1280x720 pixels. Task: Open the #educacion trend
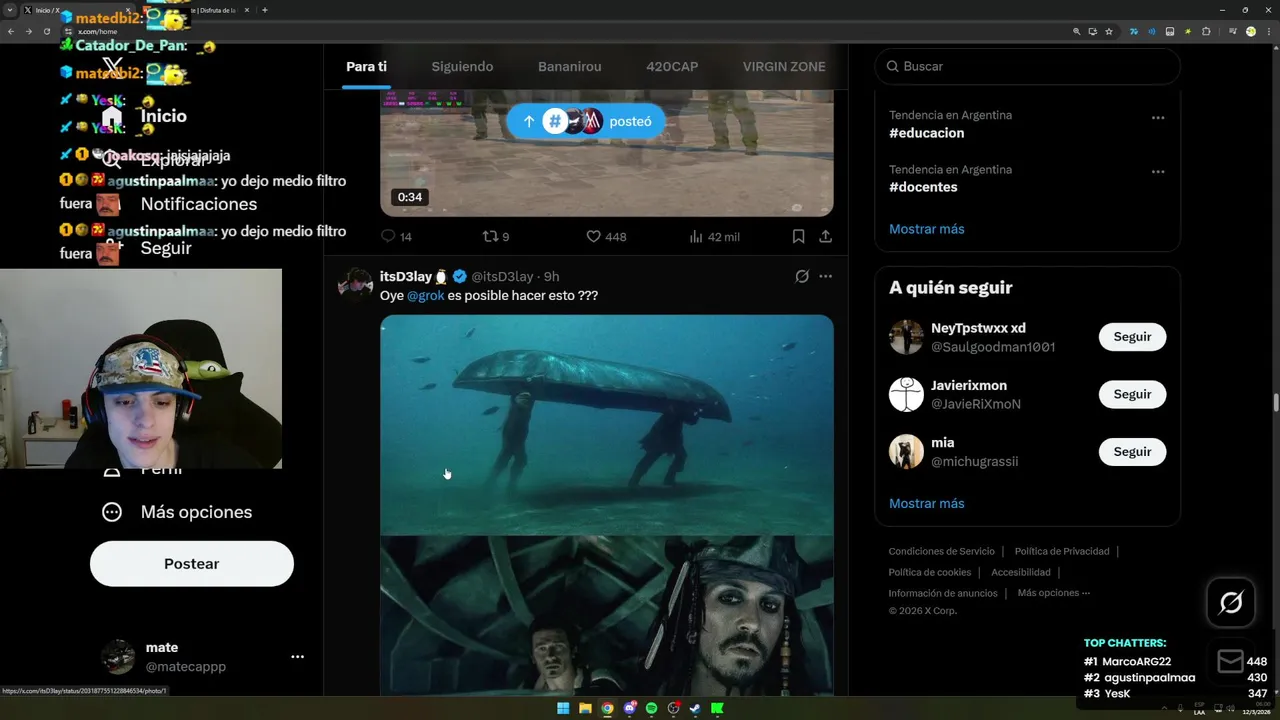pos(926,133)
